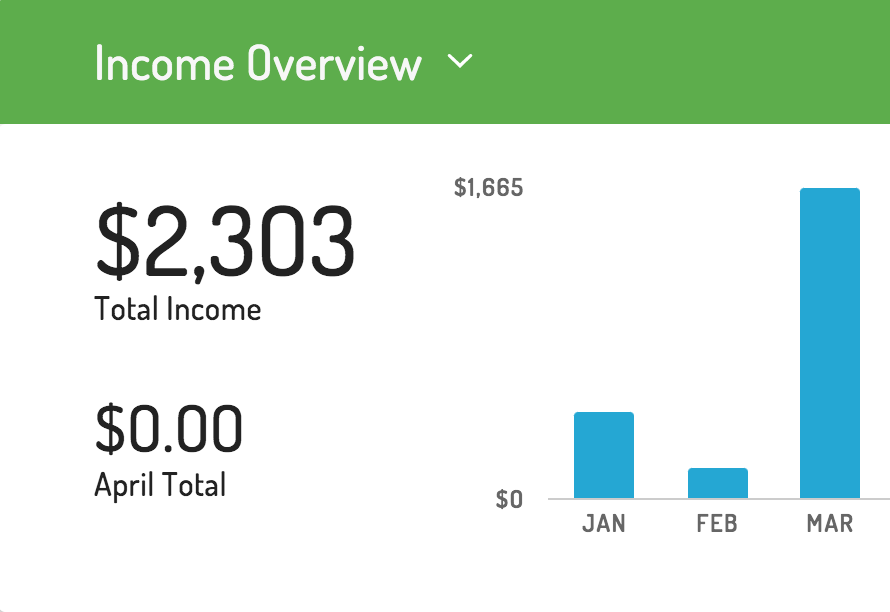
Task: Click the top of the January bar
Action: [604, 415]
